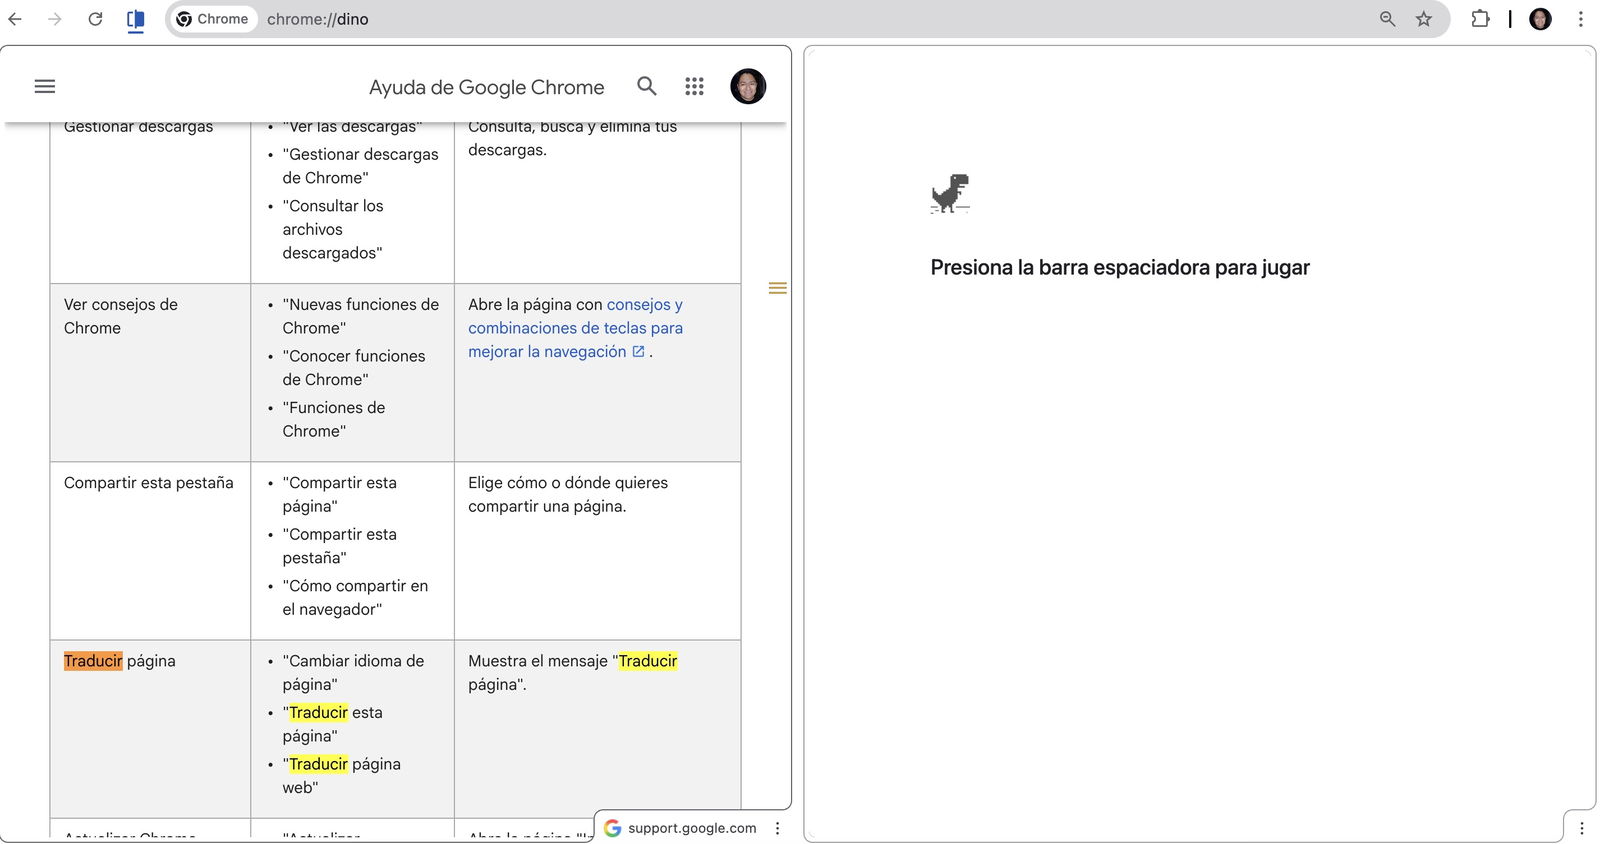Click the "Cómo compartir en el navegador" bullet

pos(355,598)
